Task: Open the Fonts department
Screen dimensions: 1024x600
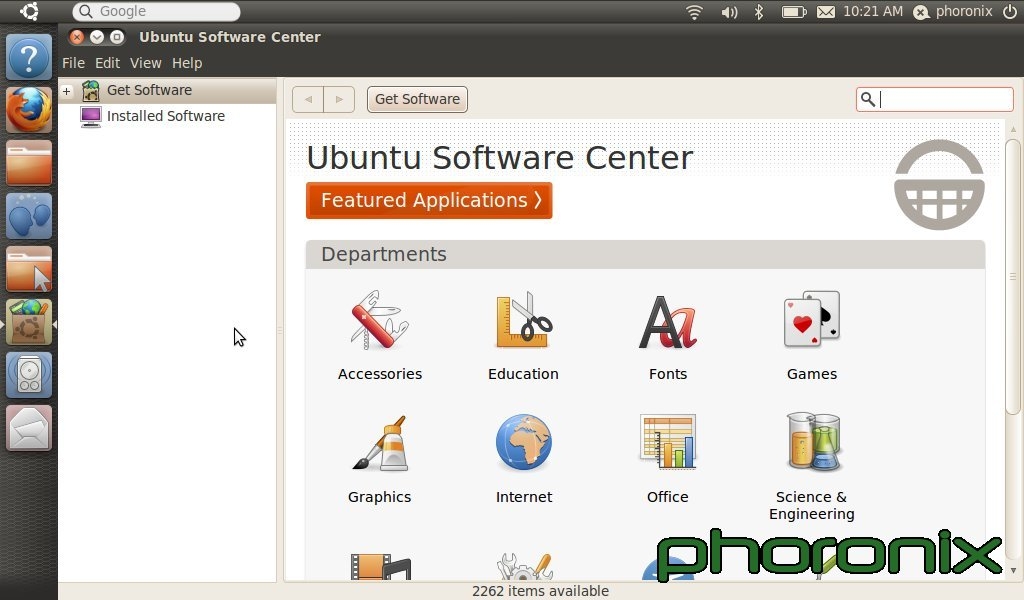Action: [667, 336]
